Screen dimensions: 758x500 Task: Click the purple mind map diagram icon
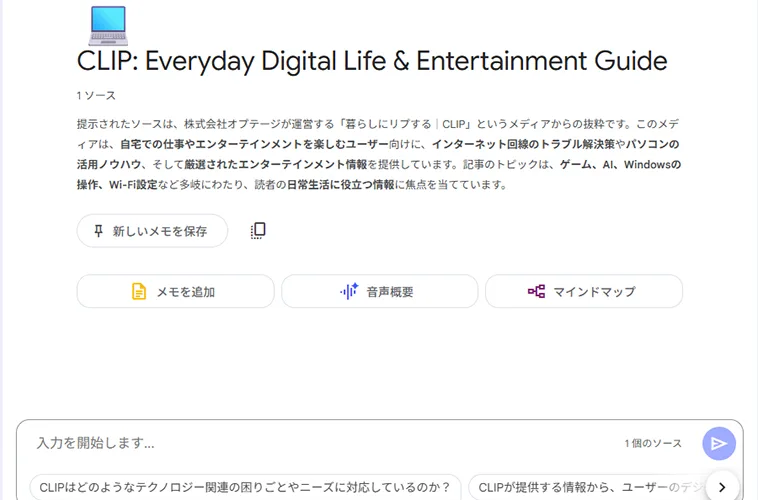pos(537,292)
